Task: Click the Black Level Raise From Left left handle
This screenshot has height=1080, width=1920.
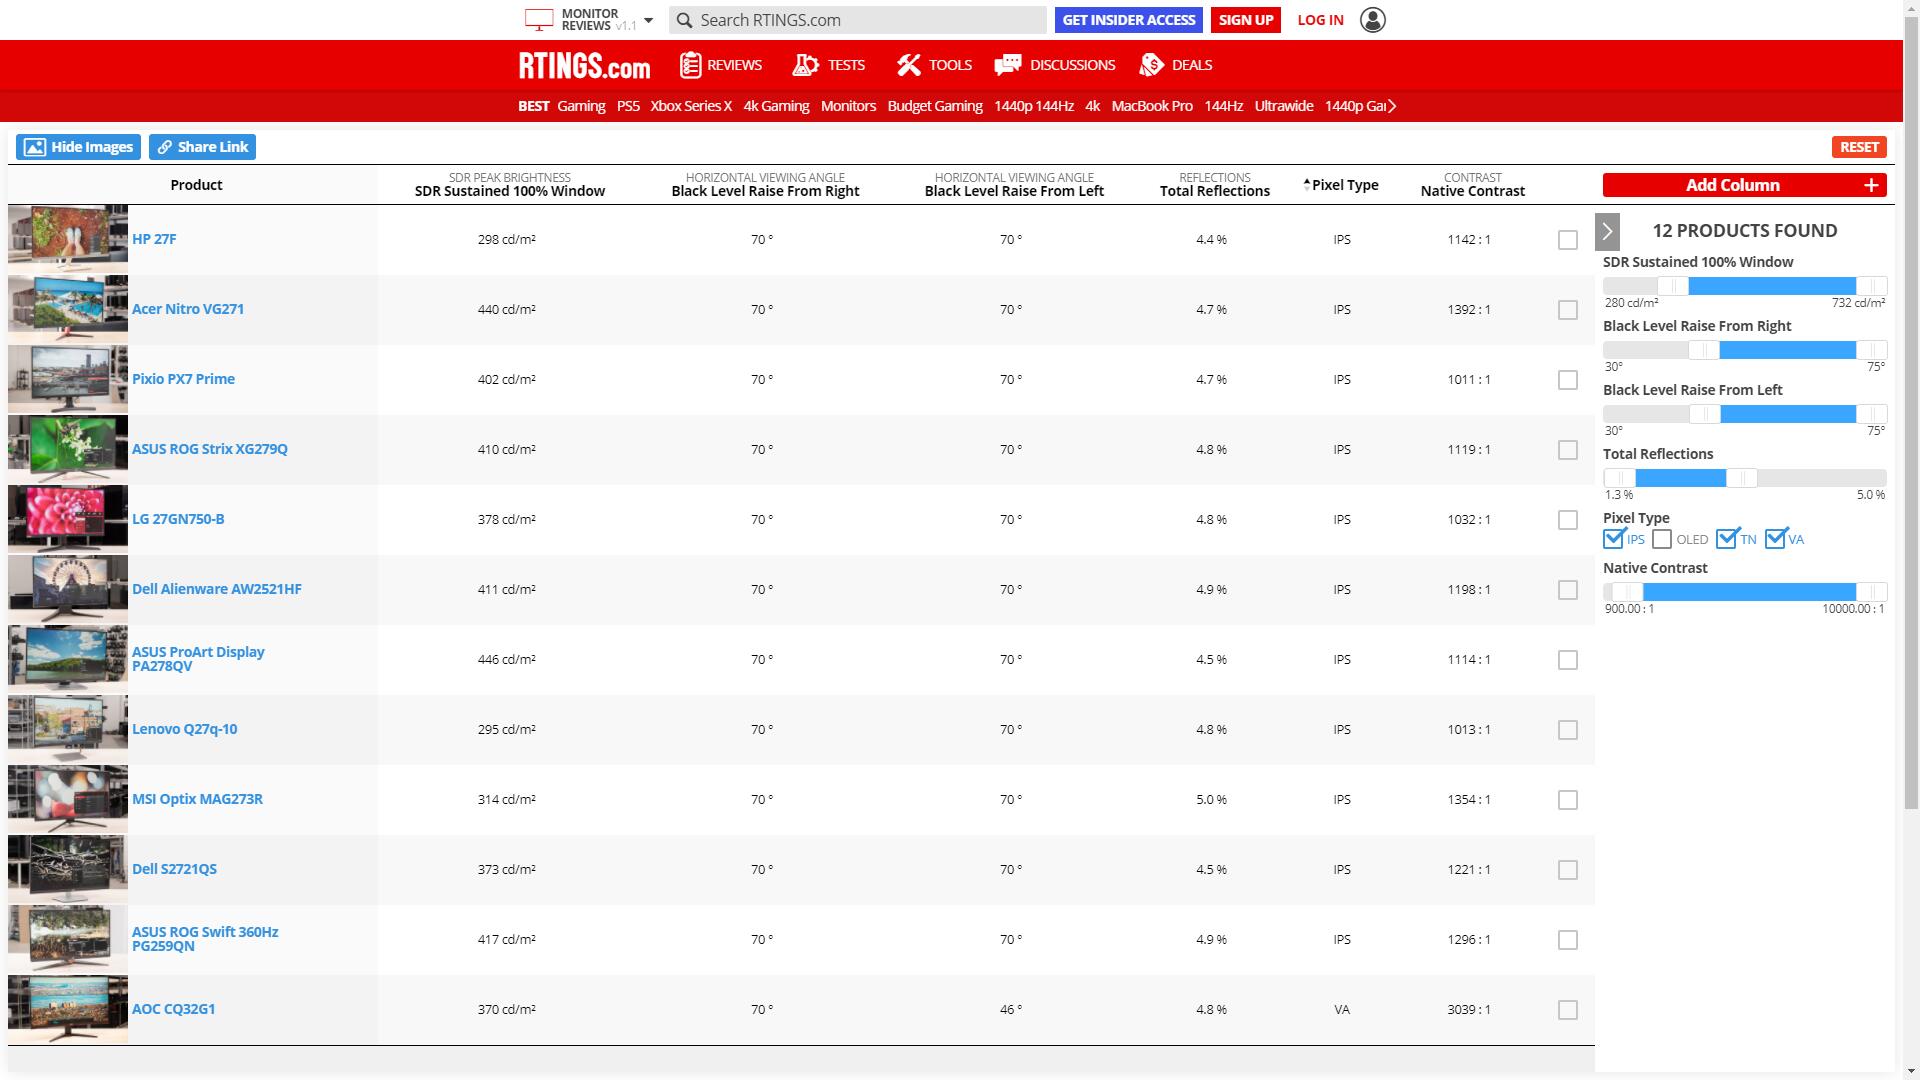Action: [1704, 414]
